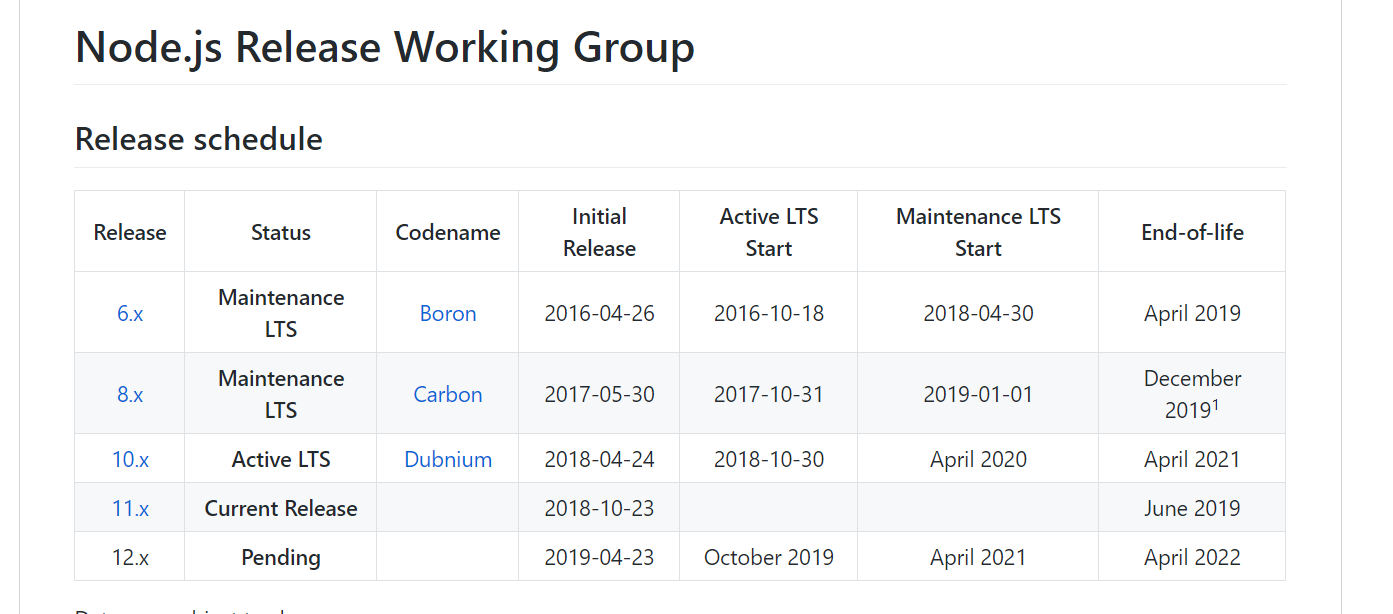Select the 12.x release cell
Viewport: 1393px width, 614px height.
(x=130, y=557)
